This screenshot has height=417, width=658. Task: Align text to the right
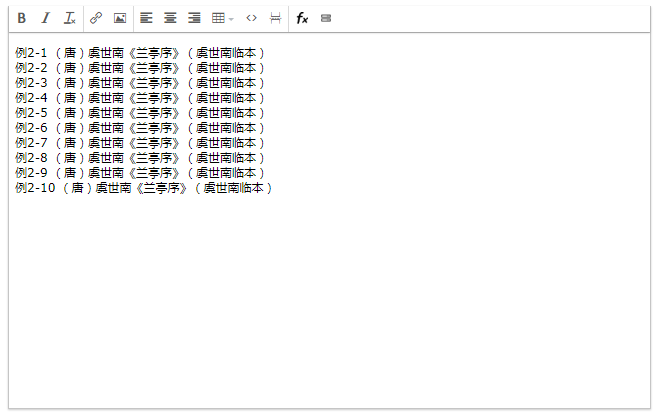pyautogui.click(x=194, y=18)
